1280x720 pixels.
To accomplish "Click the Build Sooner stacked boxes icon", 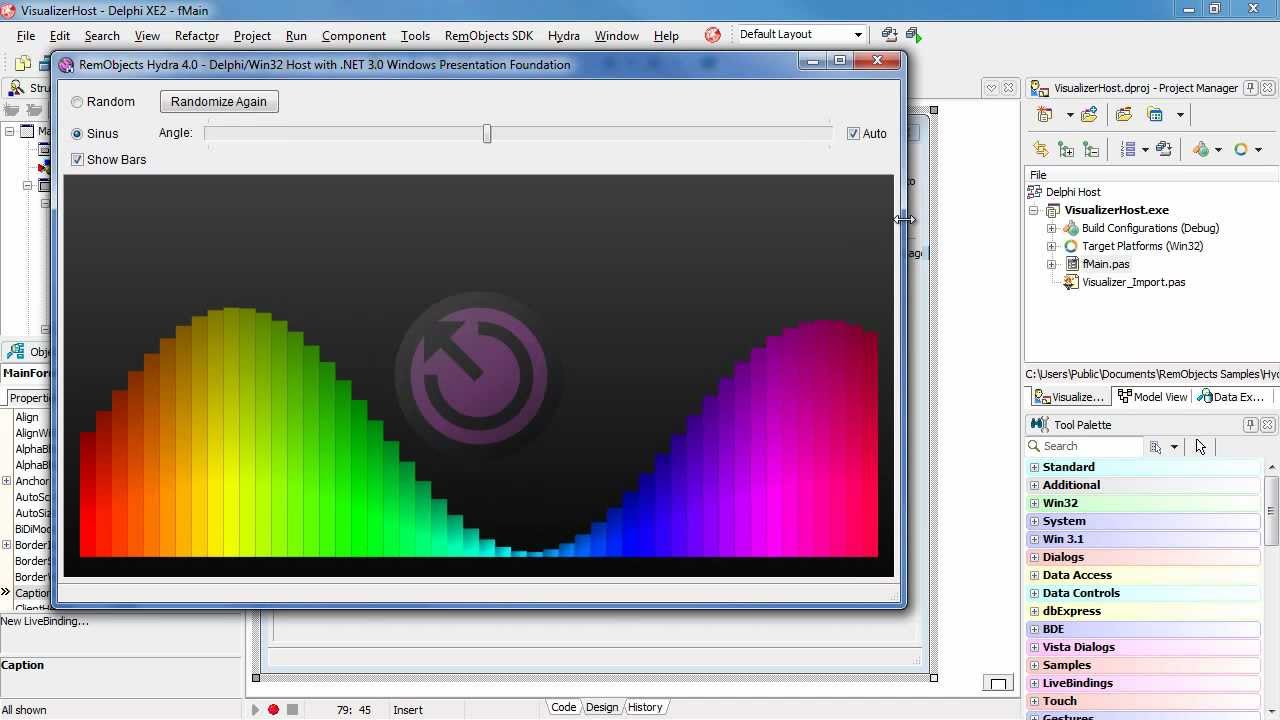I will [x=1163, y=150].
